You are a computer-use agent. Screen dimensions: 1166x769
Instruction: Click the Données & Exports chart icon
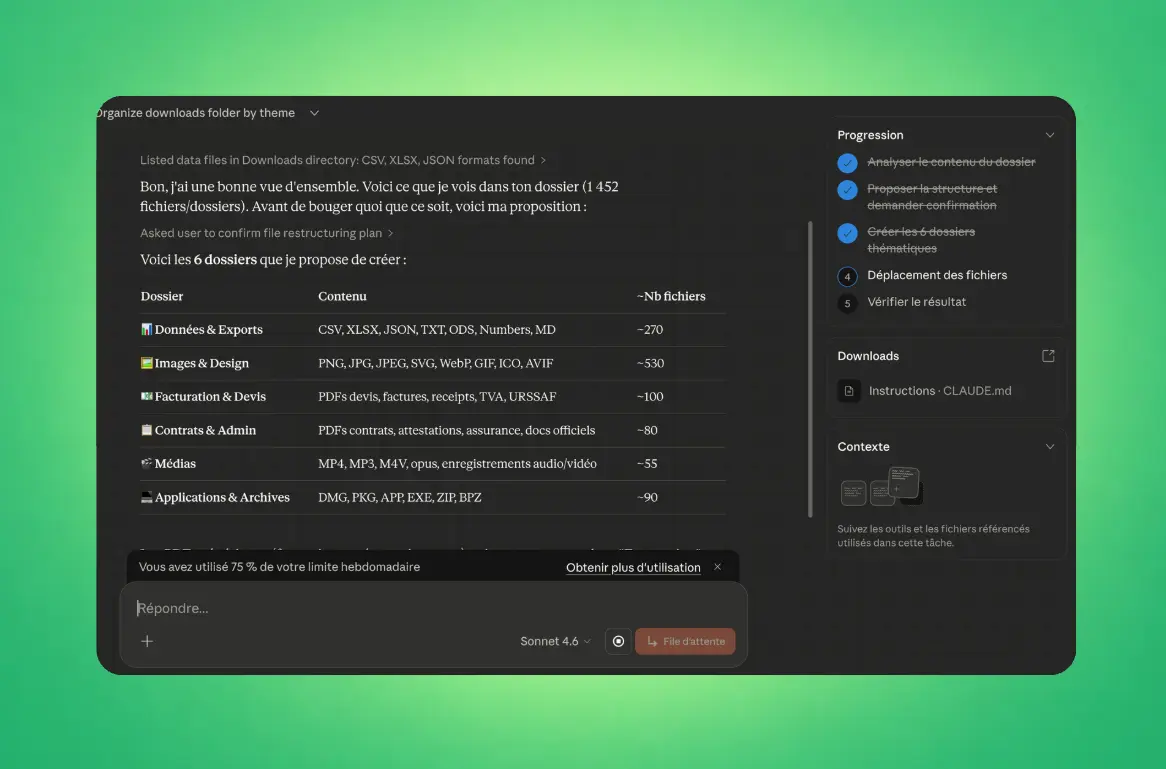[147, 330]
